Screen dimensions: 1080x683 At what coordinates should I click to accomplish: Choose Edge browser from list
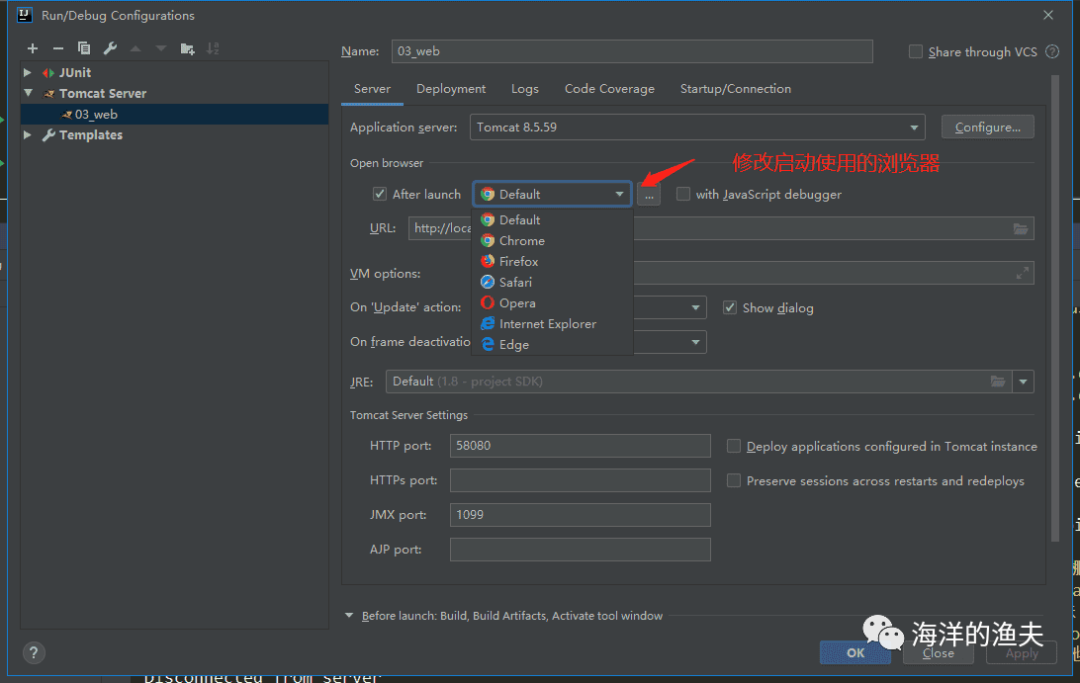point(552,344)
